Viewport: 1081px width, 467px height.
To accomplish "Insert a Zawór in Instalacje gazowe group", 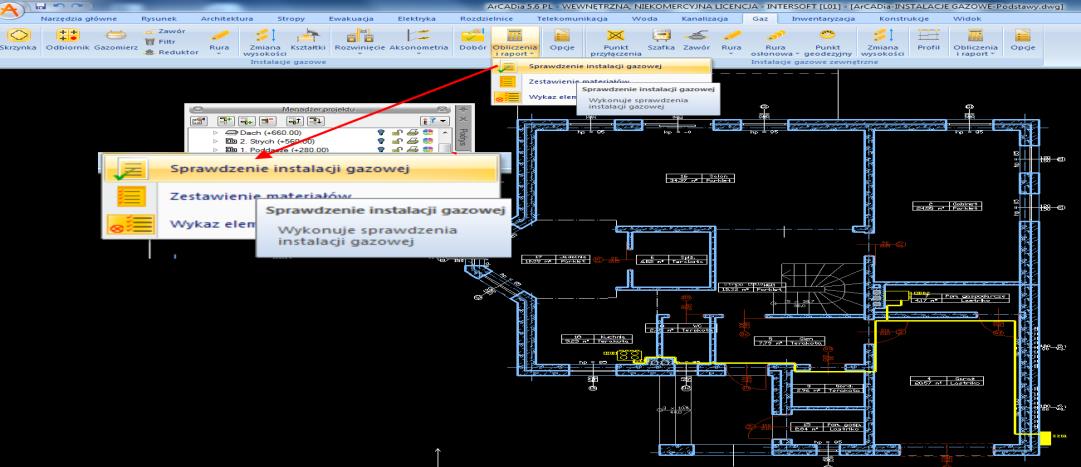I will [x=165, y=31].
